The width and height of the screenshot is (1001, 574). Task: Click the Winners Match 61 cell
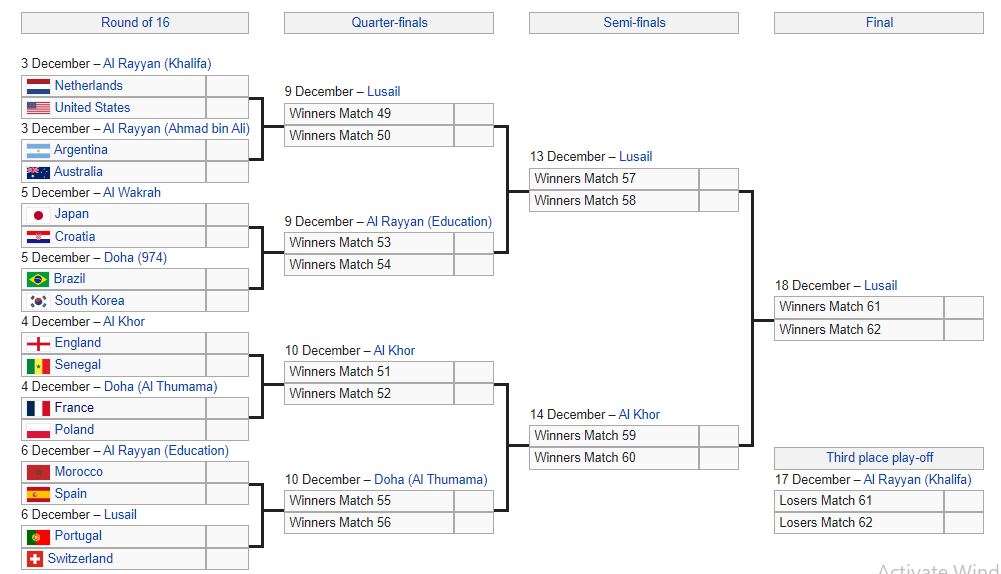tap(859, 307)
